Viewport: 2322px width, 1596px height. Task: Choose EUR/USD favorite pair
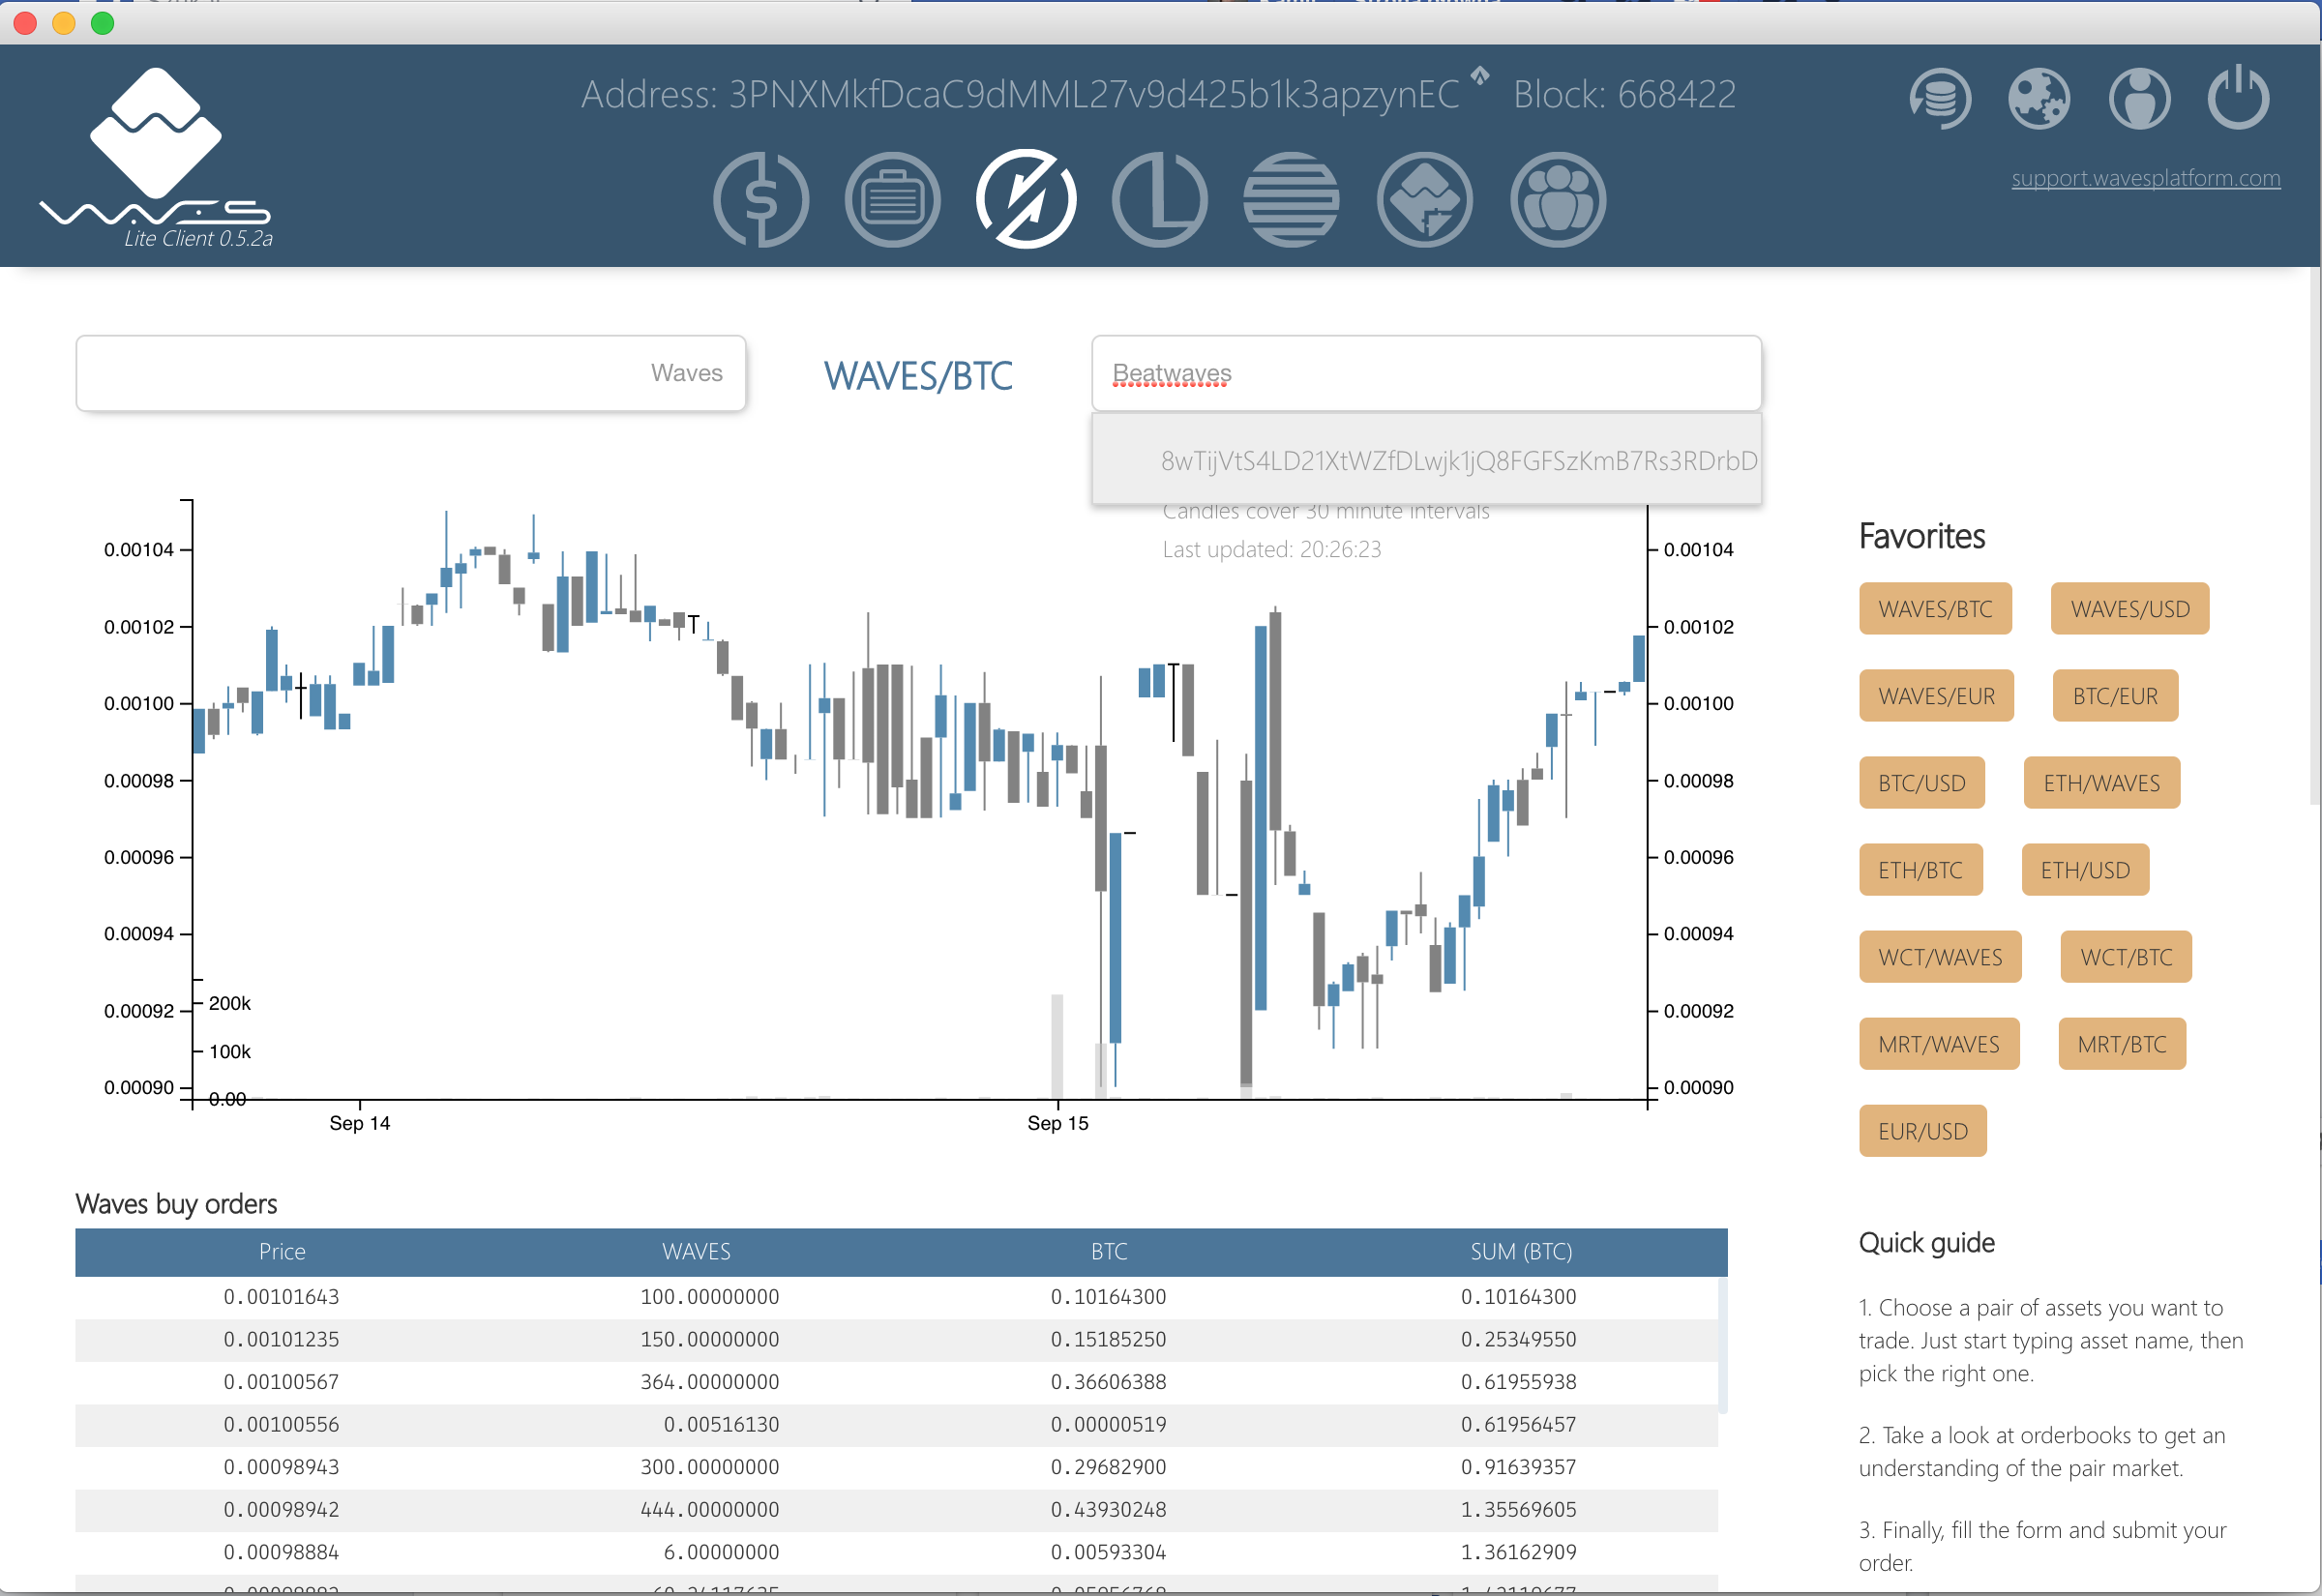point(1922,1130)
